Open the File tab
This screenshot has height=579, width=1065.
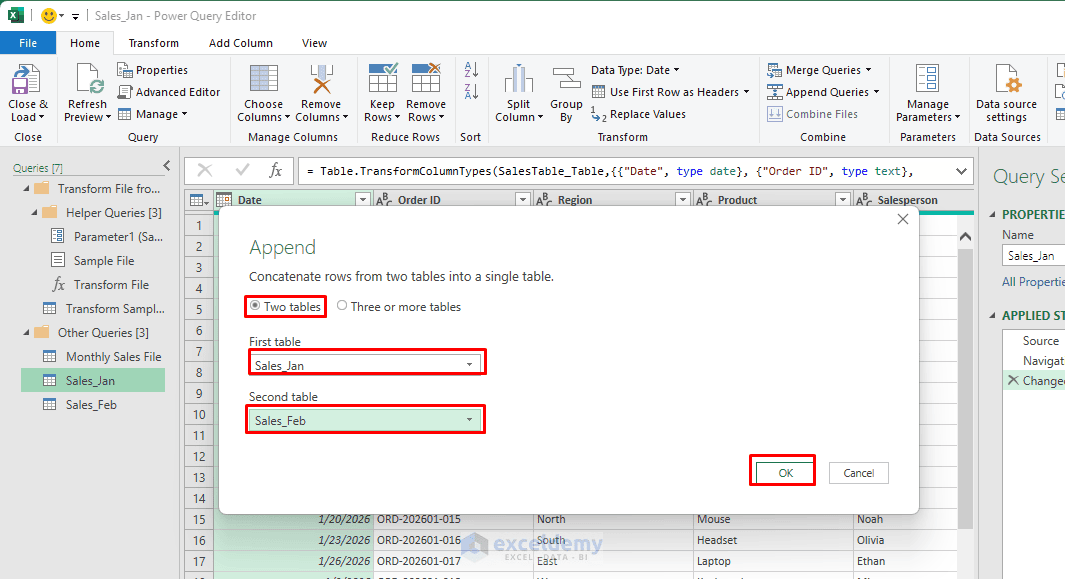point(28,43)
